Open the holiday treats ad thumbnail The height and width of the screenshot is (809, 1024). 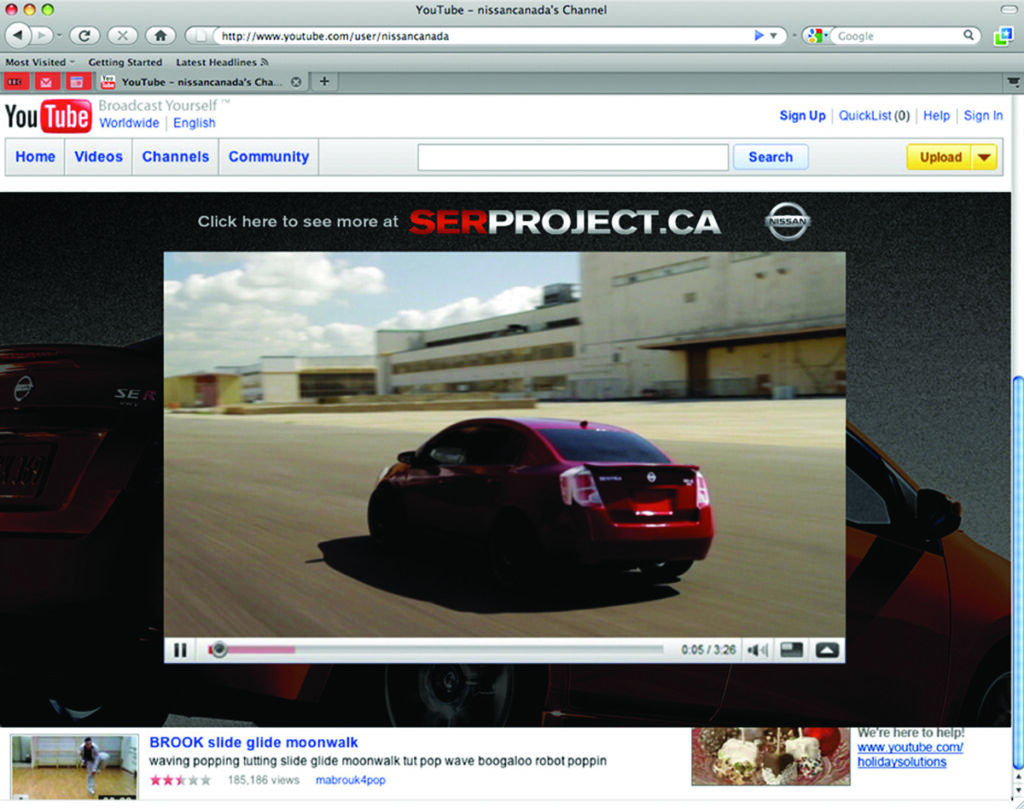tap(771, 756)
